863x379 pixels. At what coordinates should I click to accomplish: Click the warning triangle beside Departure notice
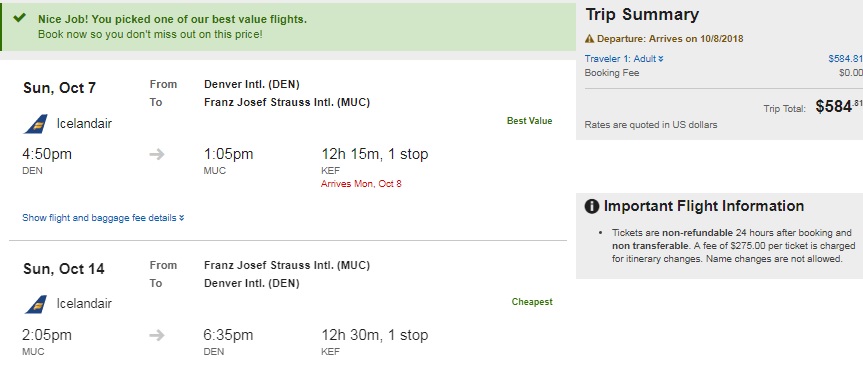[x=589, y=39]
